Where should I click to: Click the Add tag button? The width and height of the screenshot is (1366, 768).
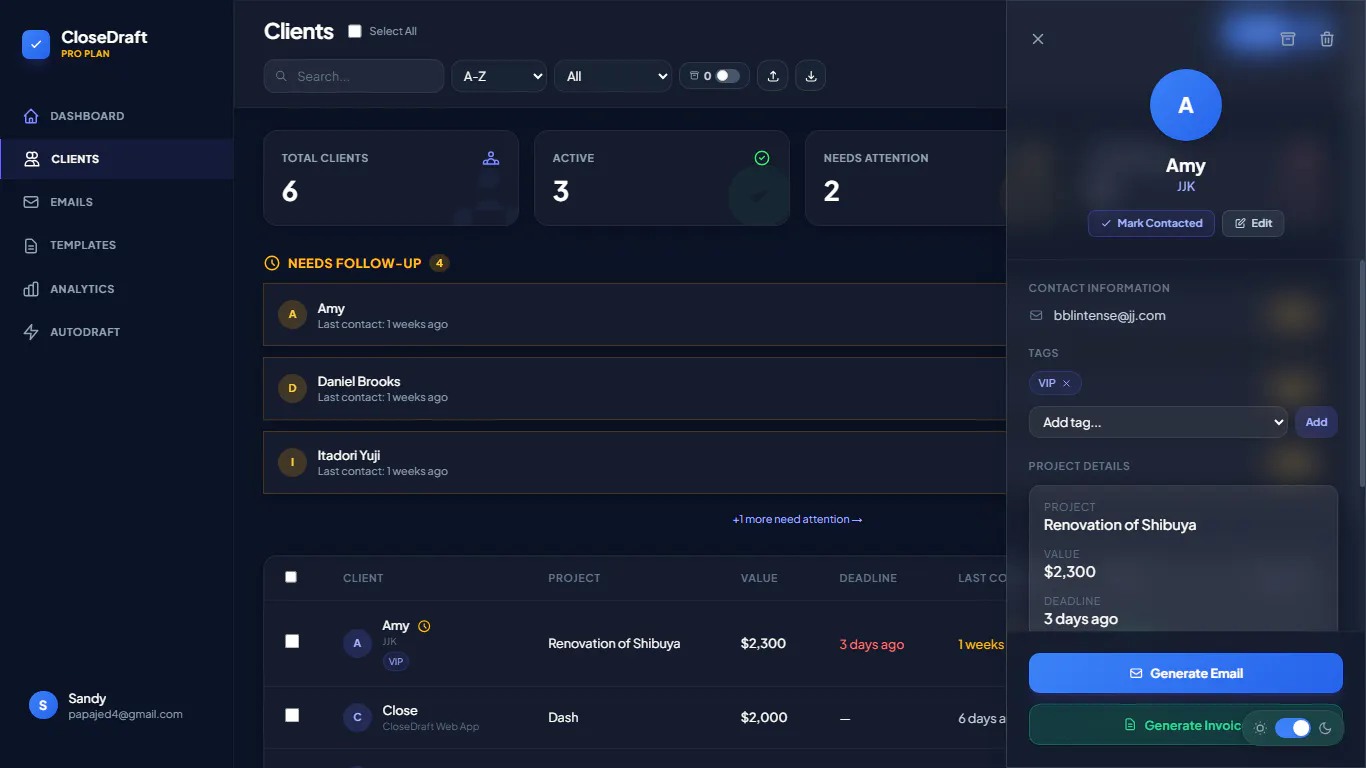coord(1316,422)
